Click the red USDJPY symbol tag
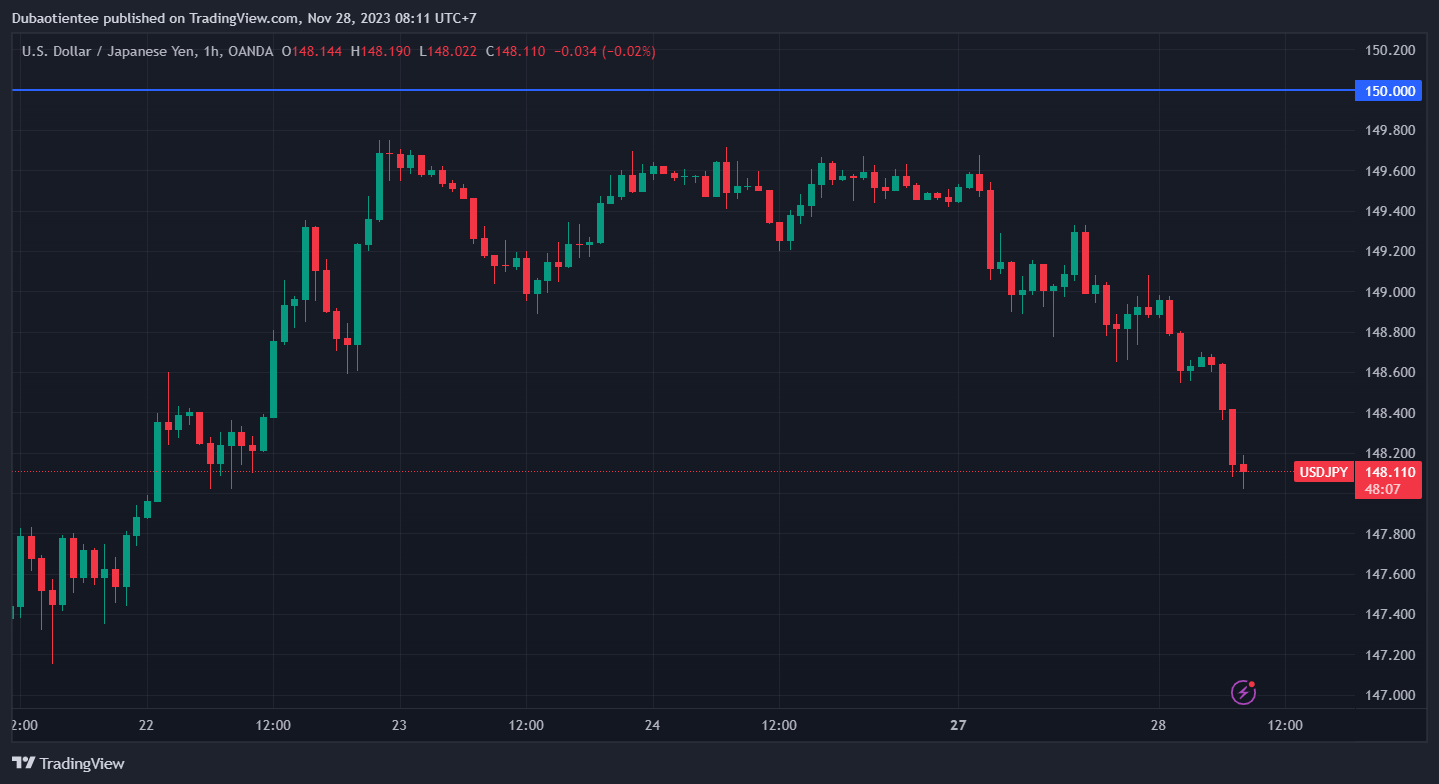The width and height of the screenshot is (1439, 784). (1323, 472)
